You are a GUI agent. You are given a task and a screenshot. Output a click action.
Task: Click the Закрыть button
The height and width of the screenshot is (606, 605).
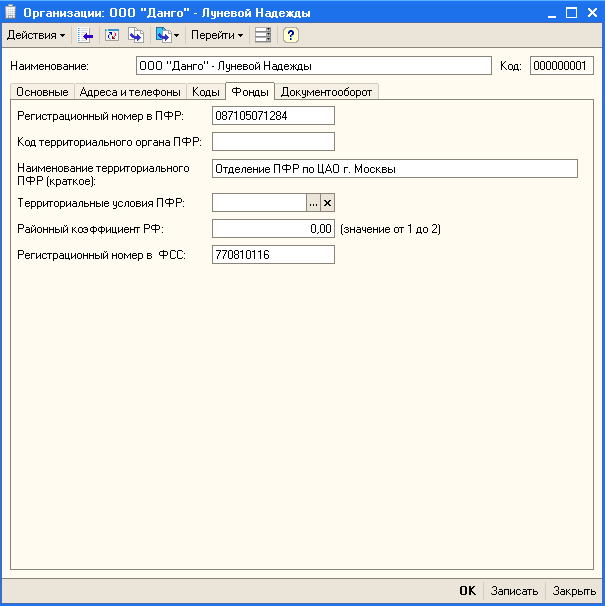(x=574, y=591)
